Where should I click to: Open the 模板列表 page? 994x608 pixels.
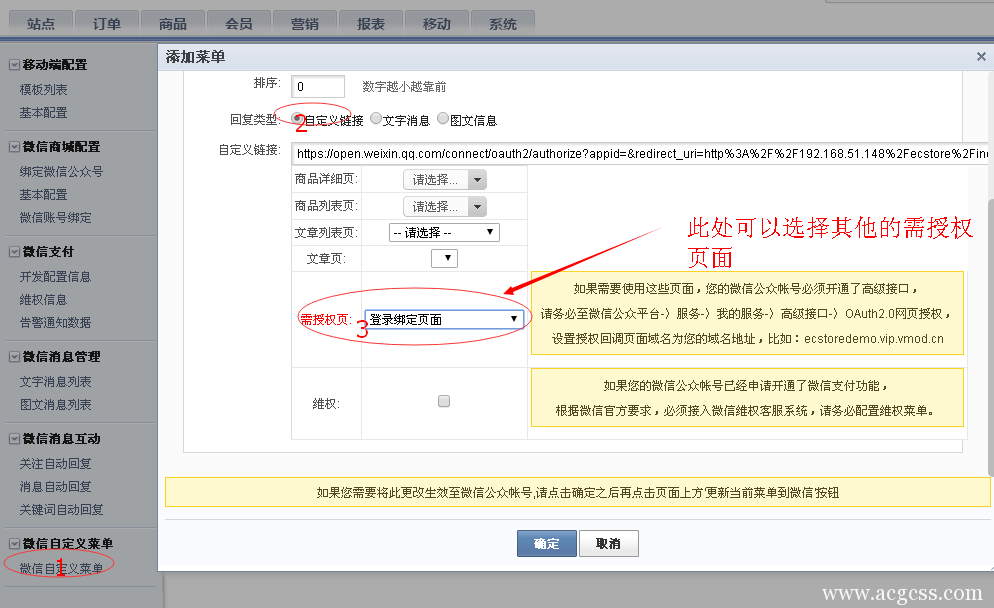click(42, 89)
